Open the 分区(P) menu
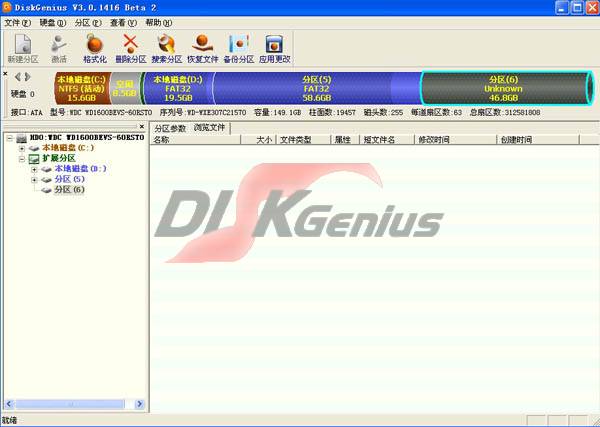This screenshot has width=600, height=427. pos(88,23)
